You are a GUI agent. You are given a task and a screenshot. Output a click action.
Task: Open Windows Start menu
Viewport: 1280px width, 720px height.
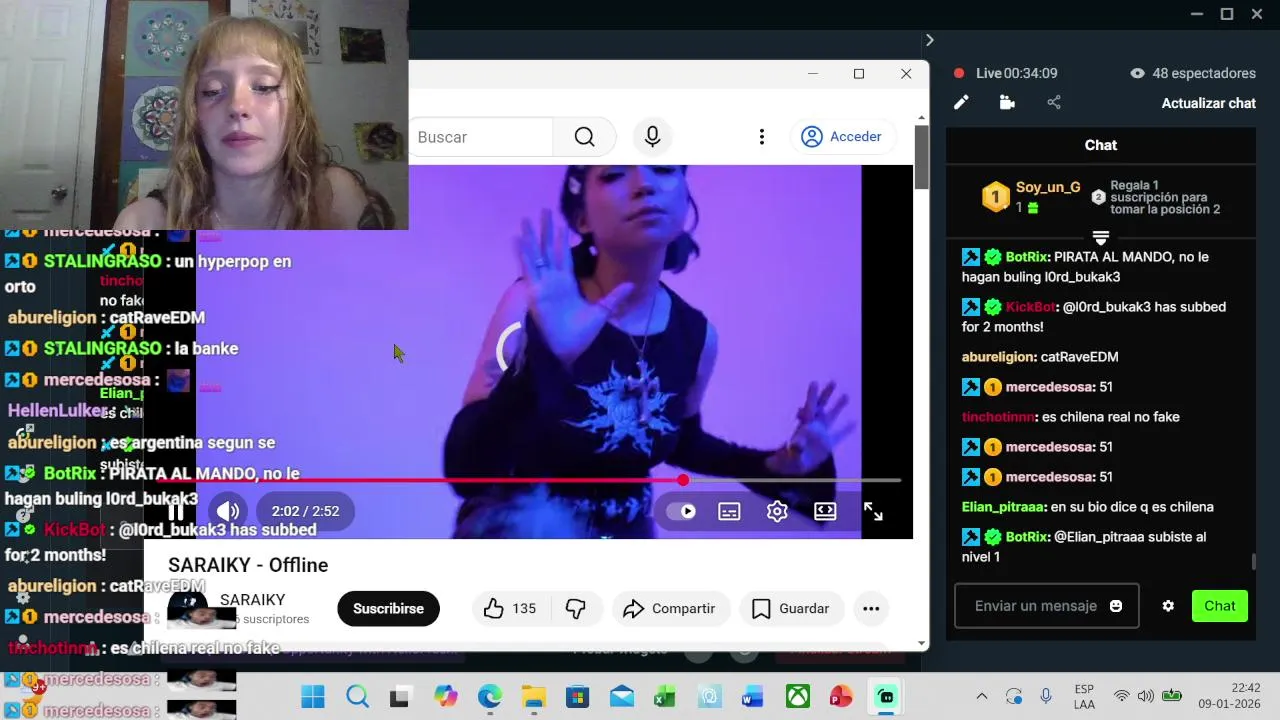tap(313, 696)
